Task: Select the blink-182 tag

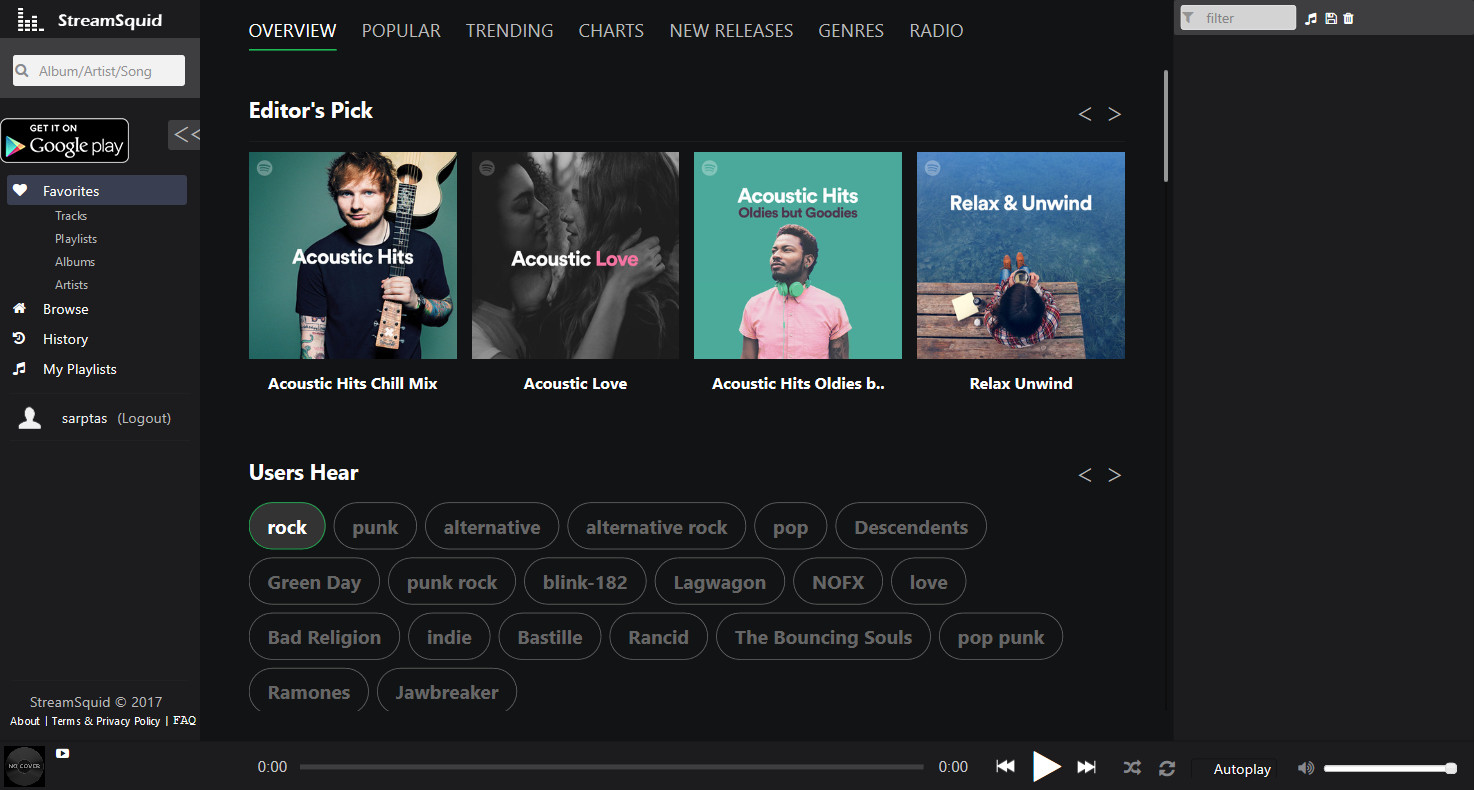Action: (585, 581)
